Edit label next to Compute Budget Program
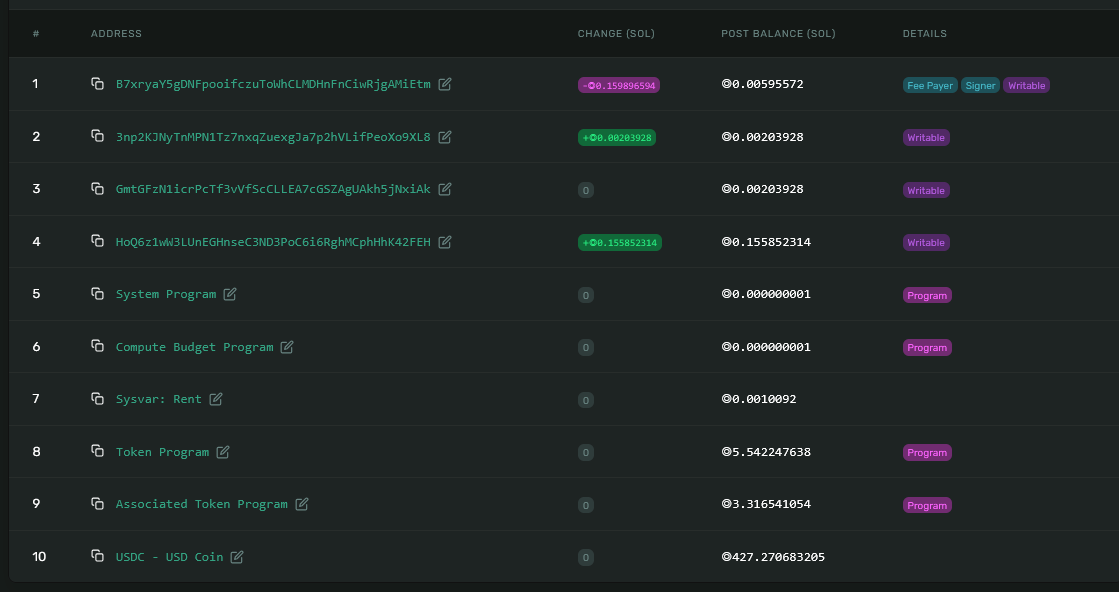The image size is (1119, 592). click(x=287, y=347)
